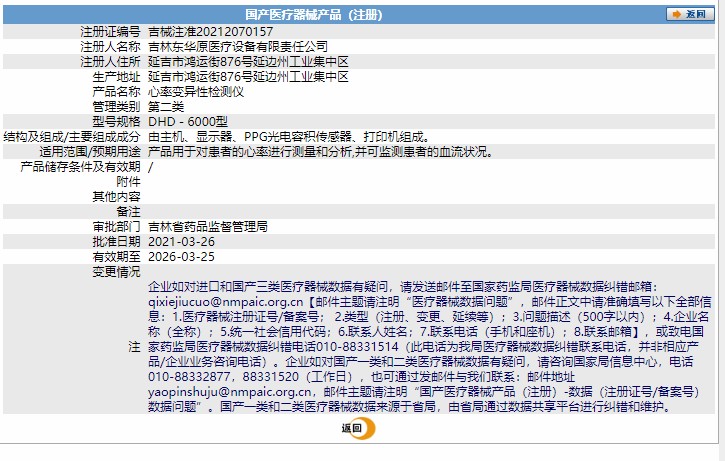Viewport: 725px width, 461px height.
Task: Click the label 生产地址
Action: click(x=116, y=76)
